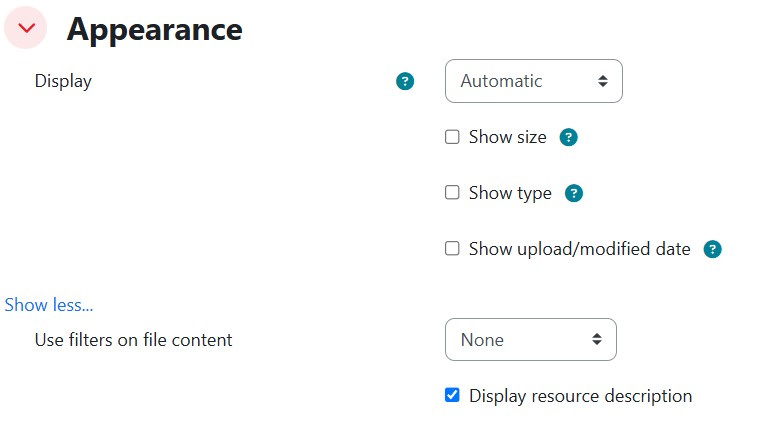The image size is (762, 423).
Task: Uncheck Display resource description checkbox
Action: coord(452,395)
